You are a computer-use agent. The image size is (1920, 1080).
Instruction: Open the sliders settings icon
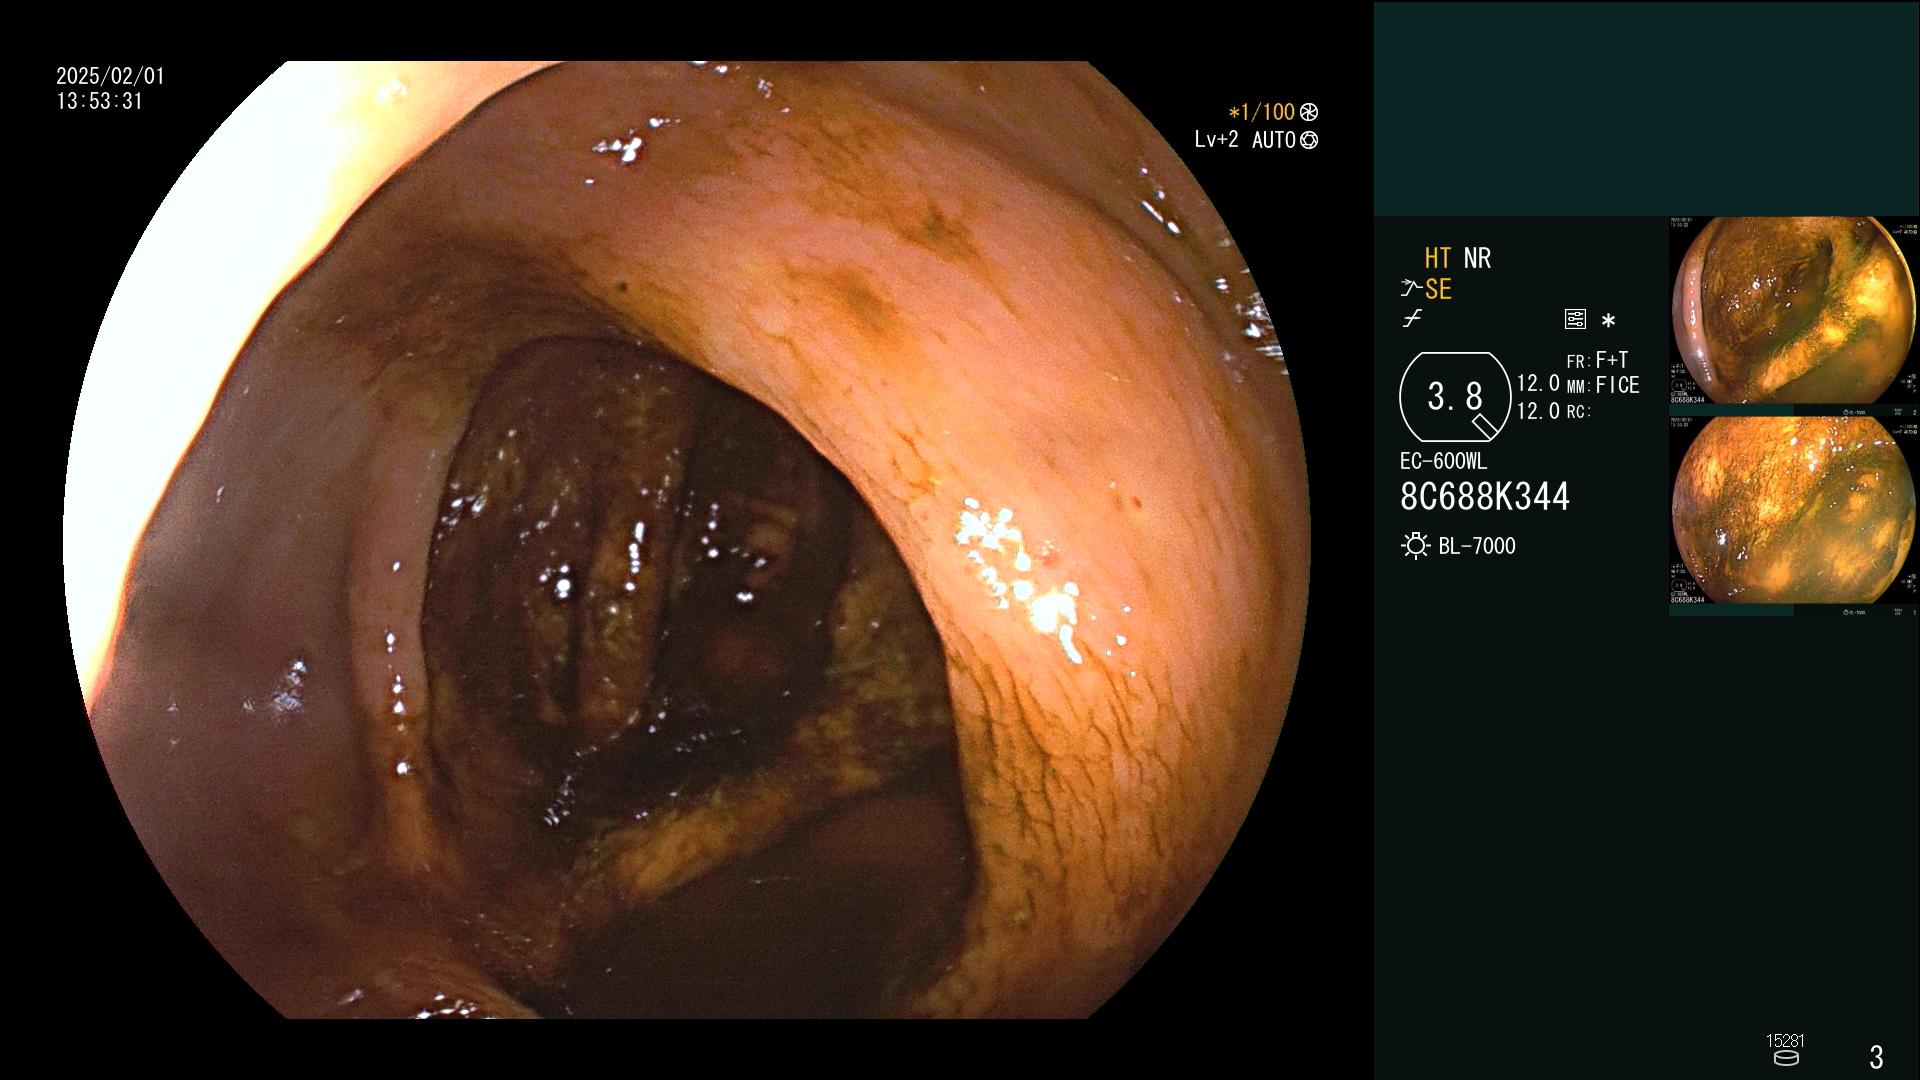1575,319
